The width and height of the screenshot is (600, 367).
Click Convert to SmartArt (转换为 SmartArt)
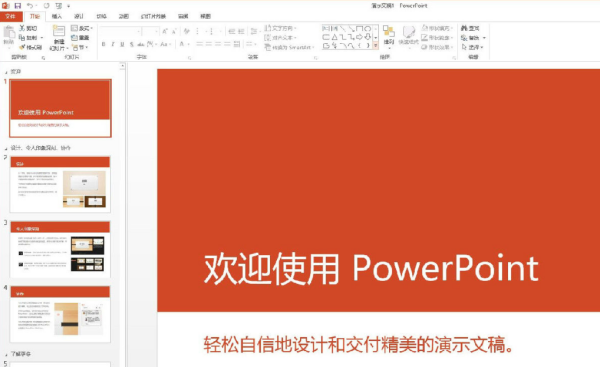(x=289, y=47)
